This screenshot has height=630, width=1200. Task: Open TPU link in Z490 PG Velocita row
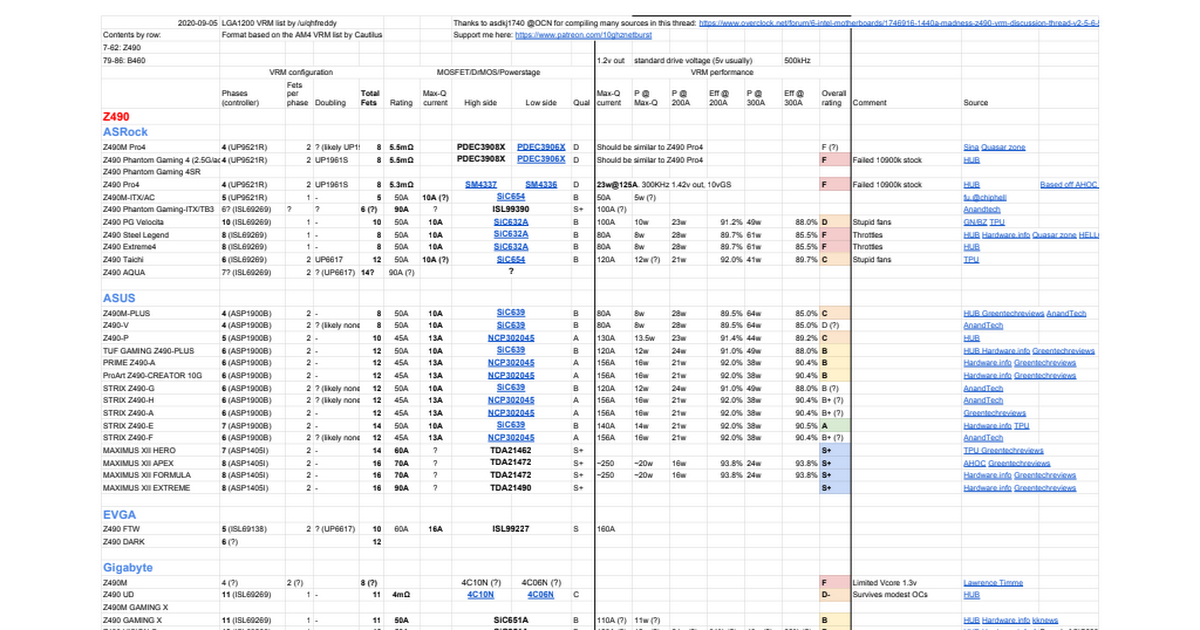tap(998, 222)
